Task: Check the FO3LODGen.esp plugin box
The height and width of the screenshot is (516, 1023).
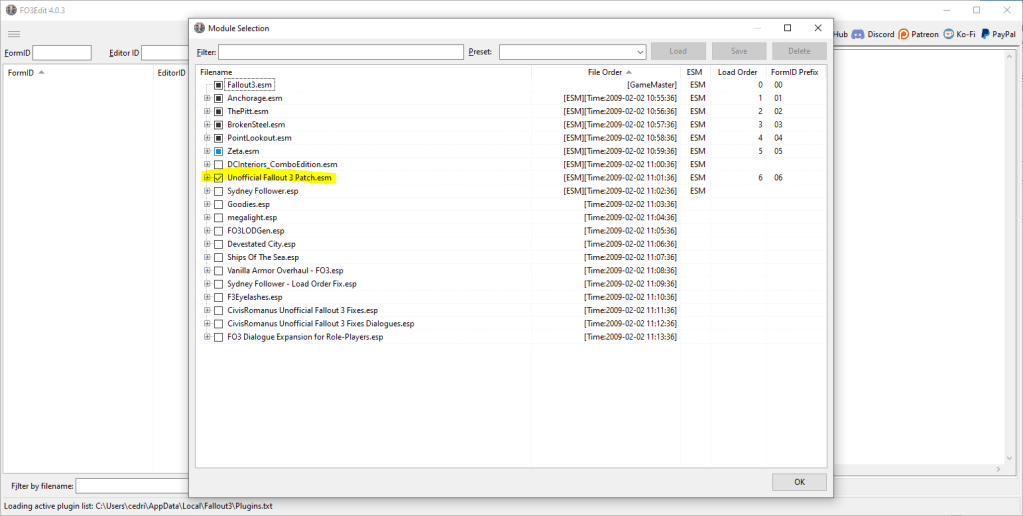Action: 218,230
